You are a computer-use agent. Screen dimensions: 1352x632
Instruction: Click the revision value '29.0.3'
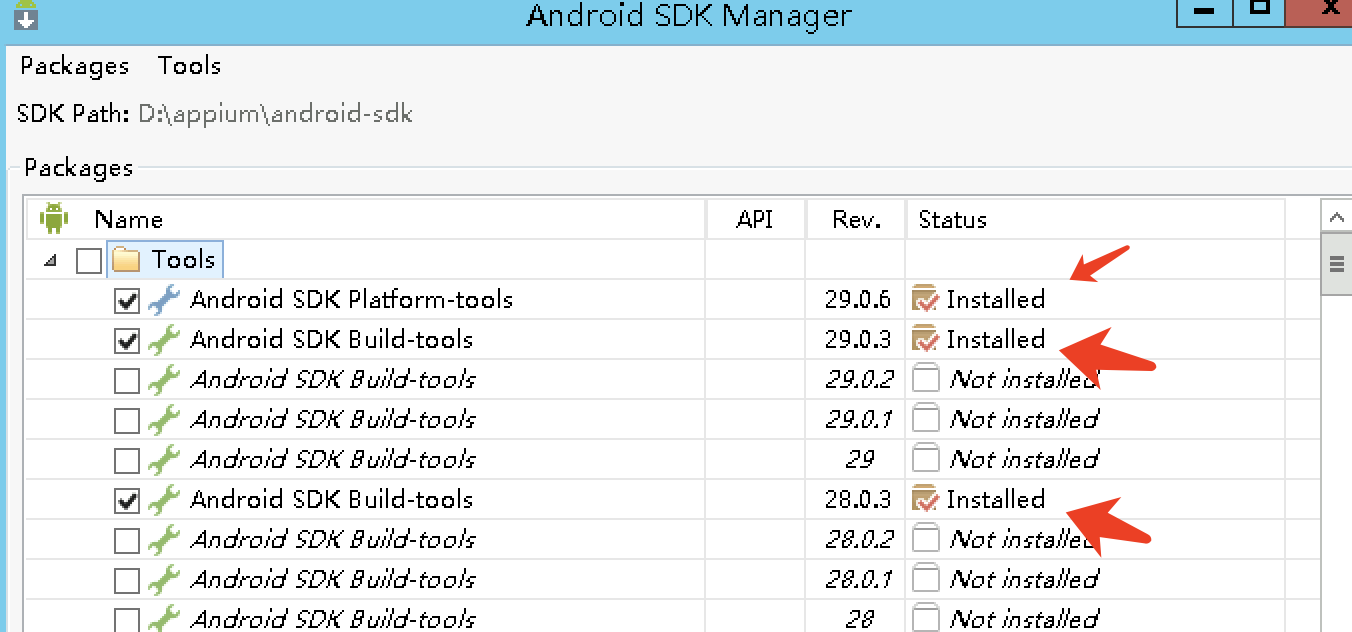(858, 339)
